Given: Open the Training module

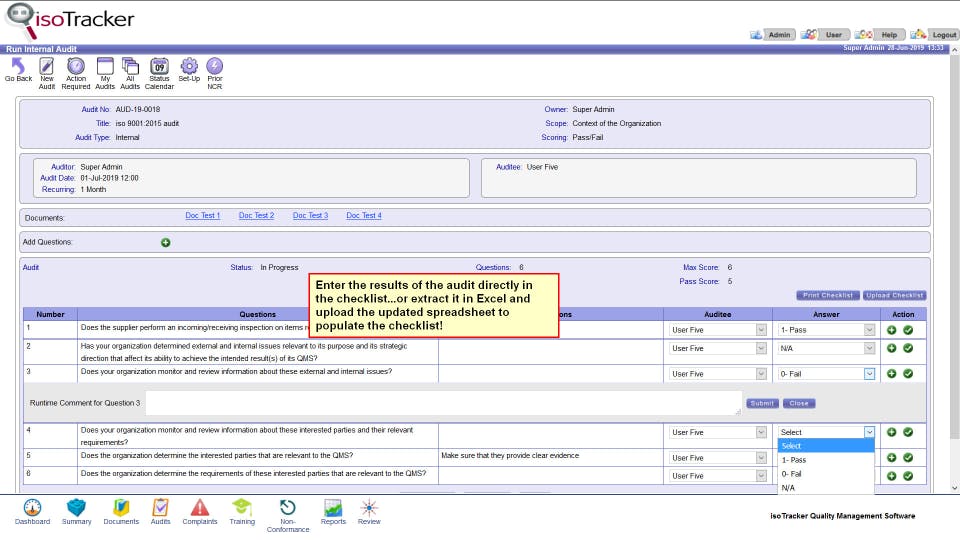Looking at the screenshot, I should tap(242, 512).
